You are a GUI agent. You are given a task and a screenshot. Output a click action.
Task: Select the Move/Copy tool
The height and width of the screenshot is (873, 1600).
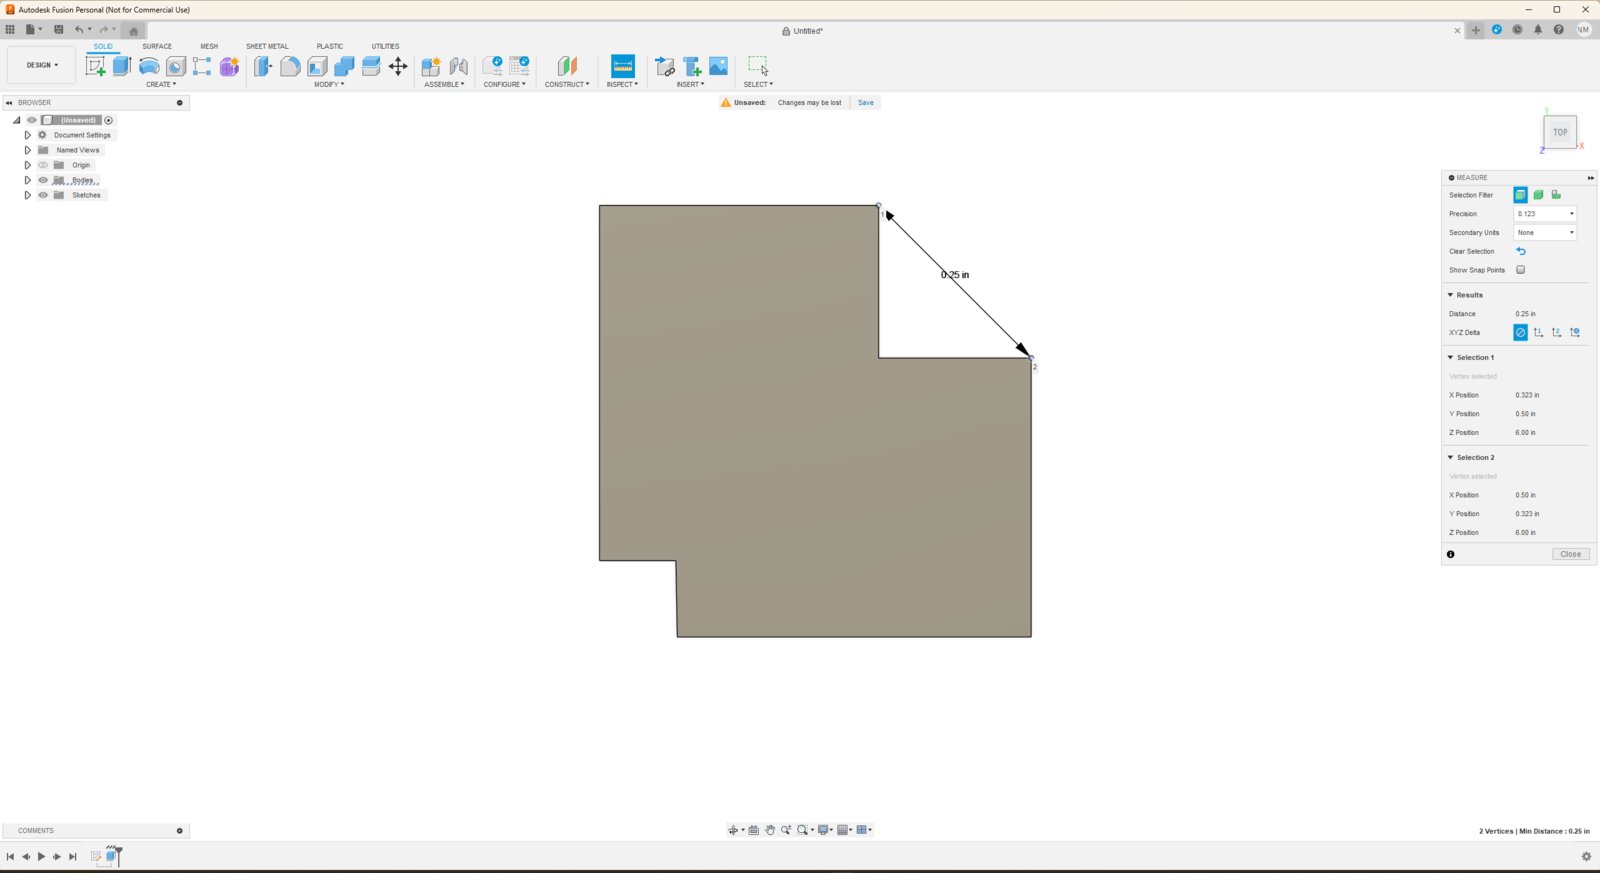398,66
